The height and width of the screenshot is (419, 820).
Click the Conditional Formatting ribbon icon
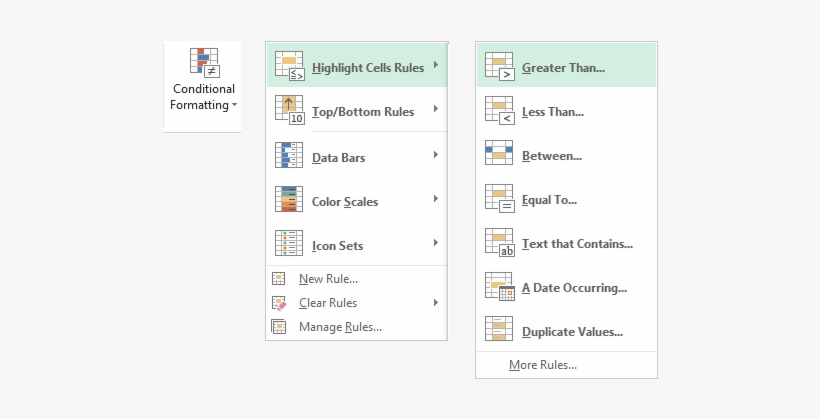[204, 63]
